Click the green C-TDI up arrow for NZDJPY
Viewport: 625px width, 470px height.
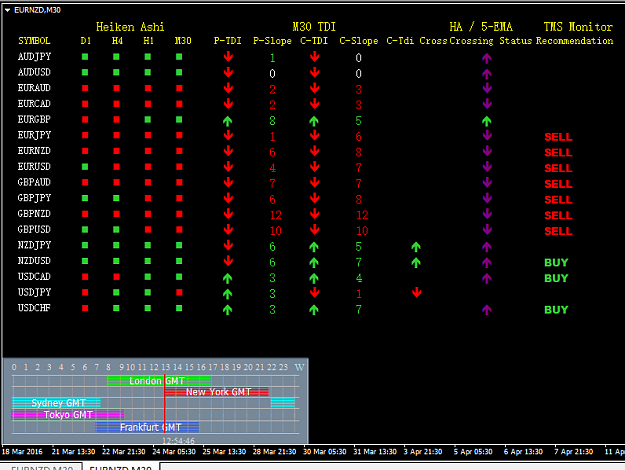pyautogui.click(x=314, y=247)
